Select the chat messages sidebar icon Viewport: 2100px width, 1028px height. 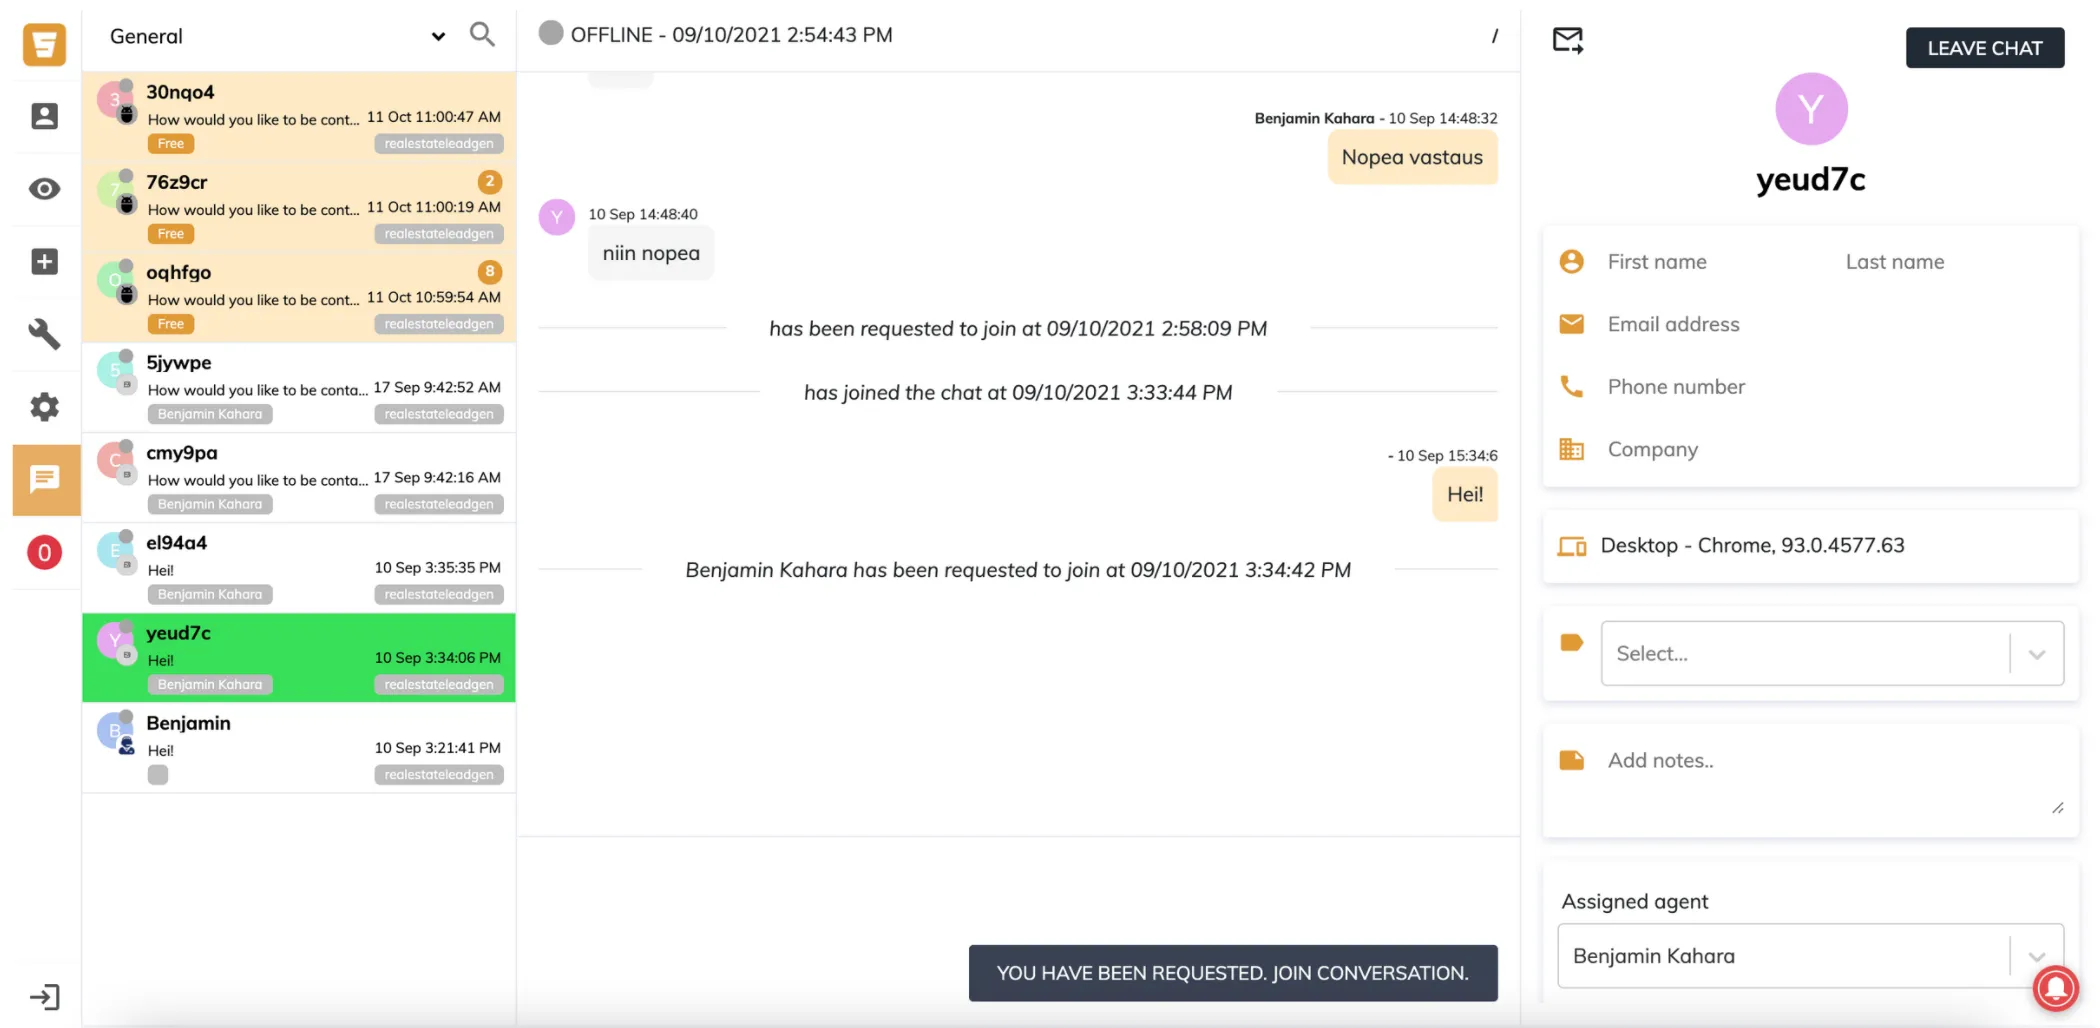(x=46, y=480)
